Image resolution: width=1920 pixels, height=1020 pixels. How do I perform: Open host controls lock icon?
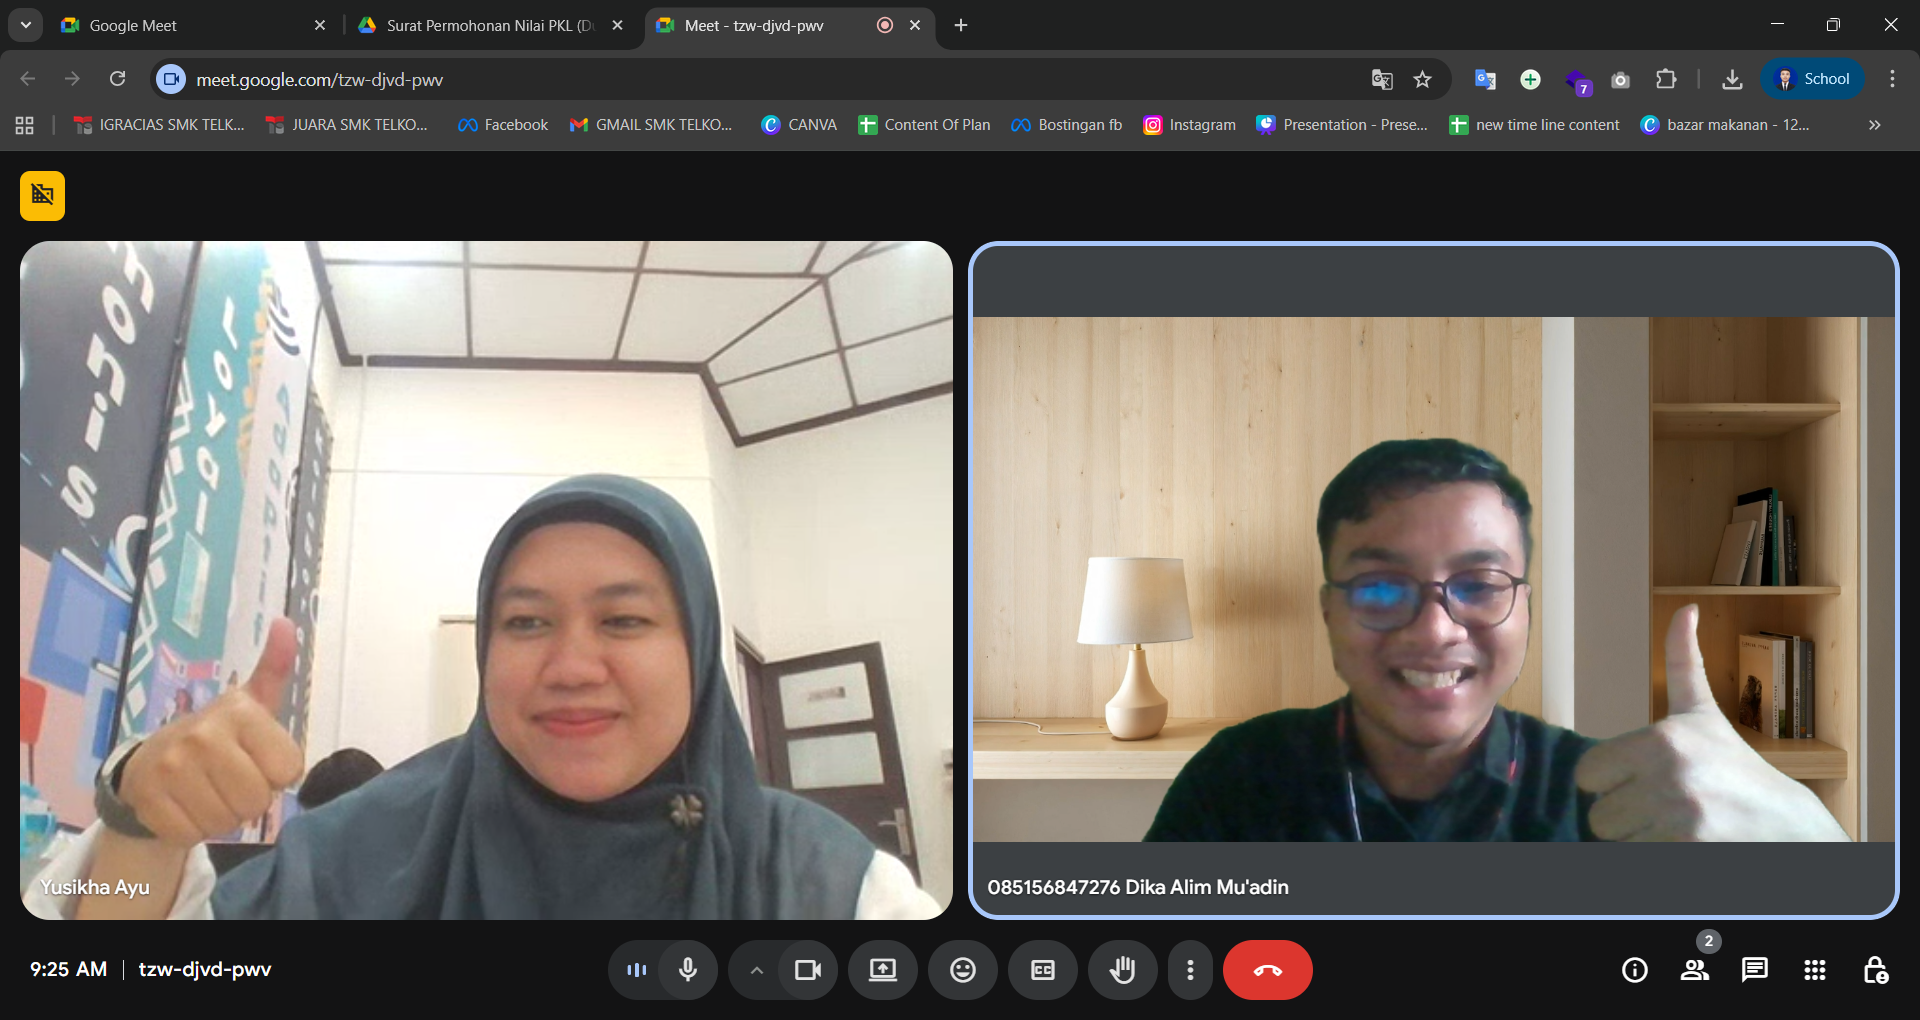click(1875, 970)
